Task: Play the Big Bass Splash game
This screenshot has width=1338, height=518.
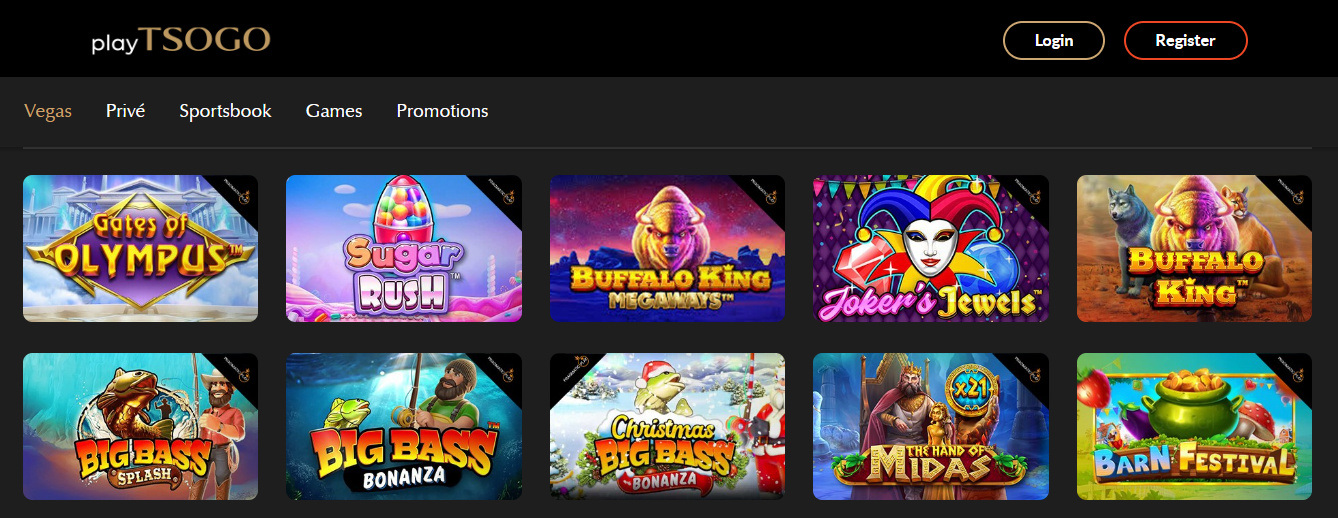Action: (140, 427)
